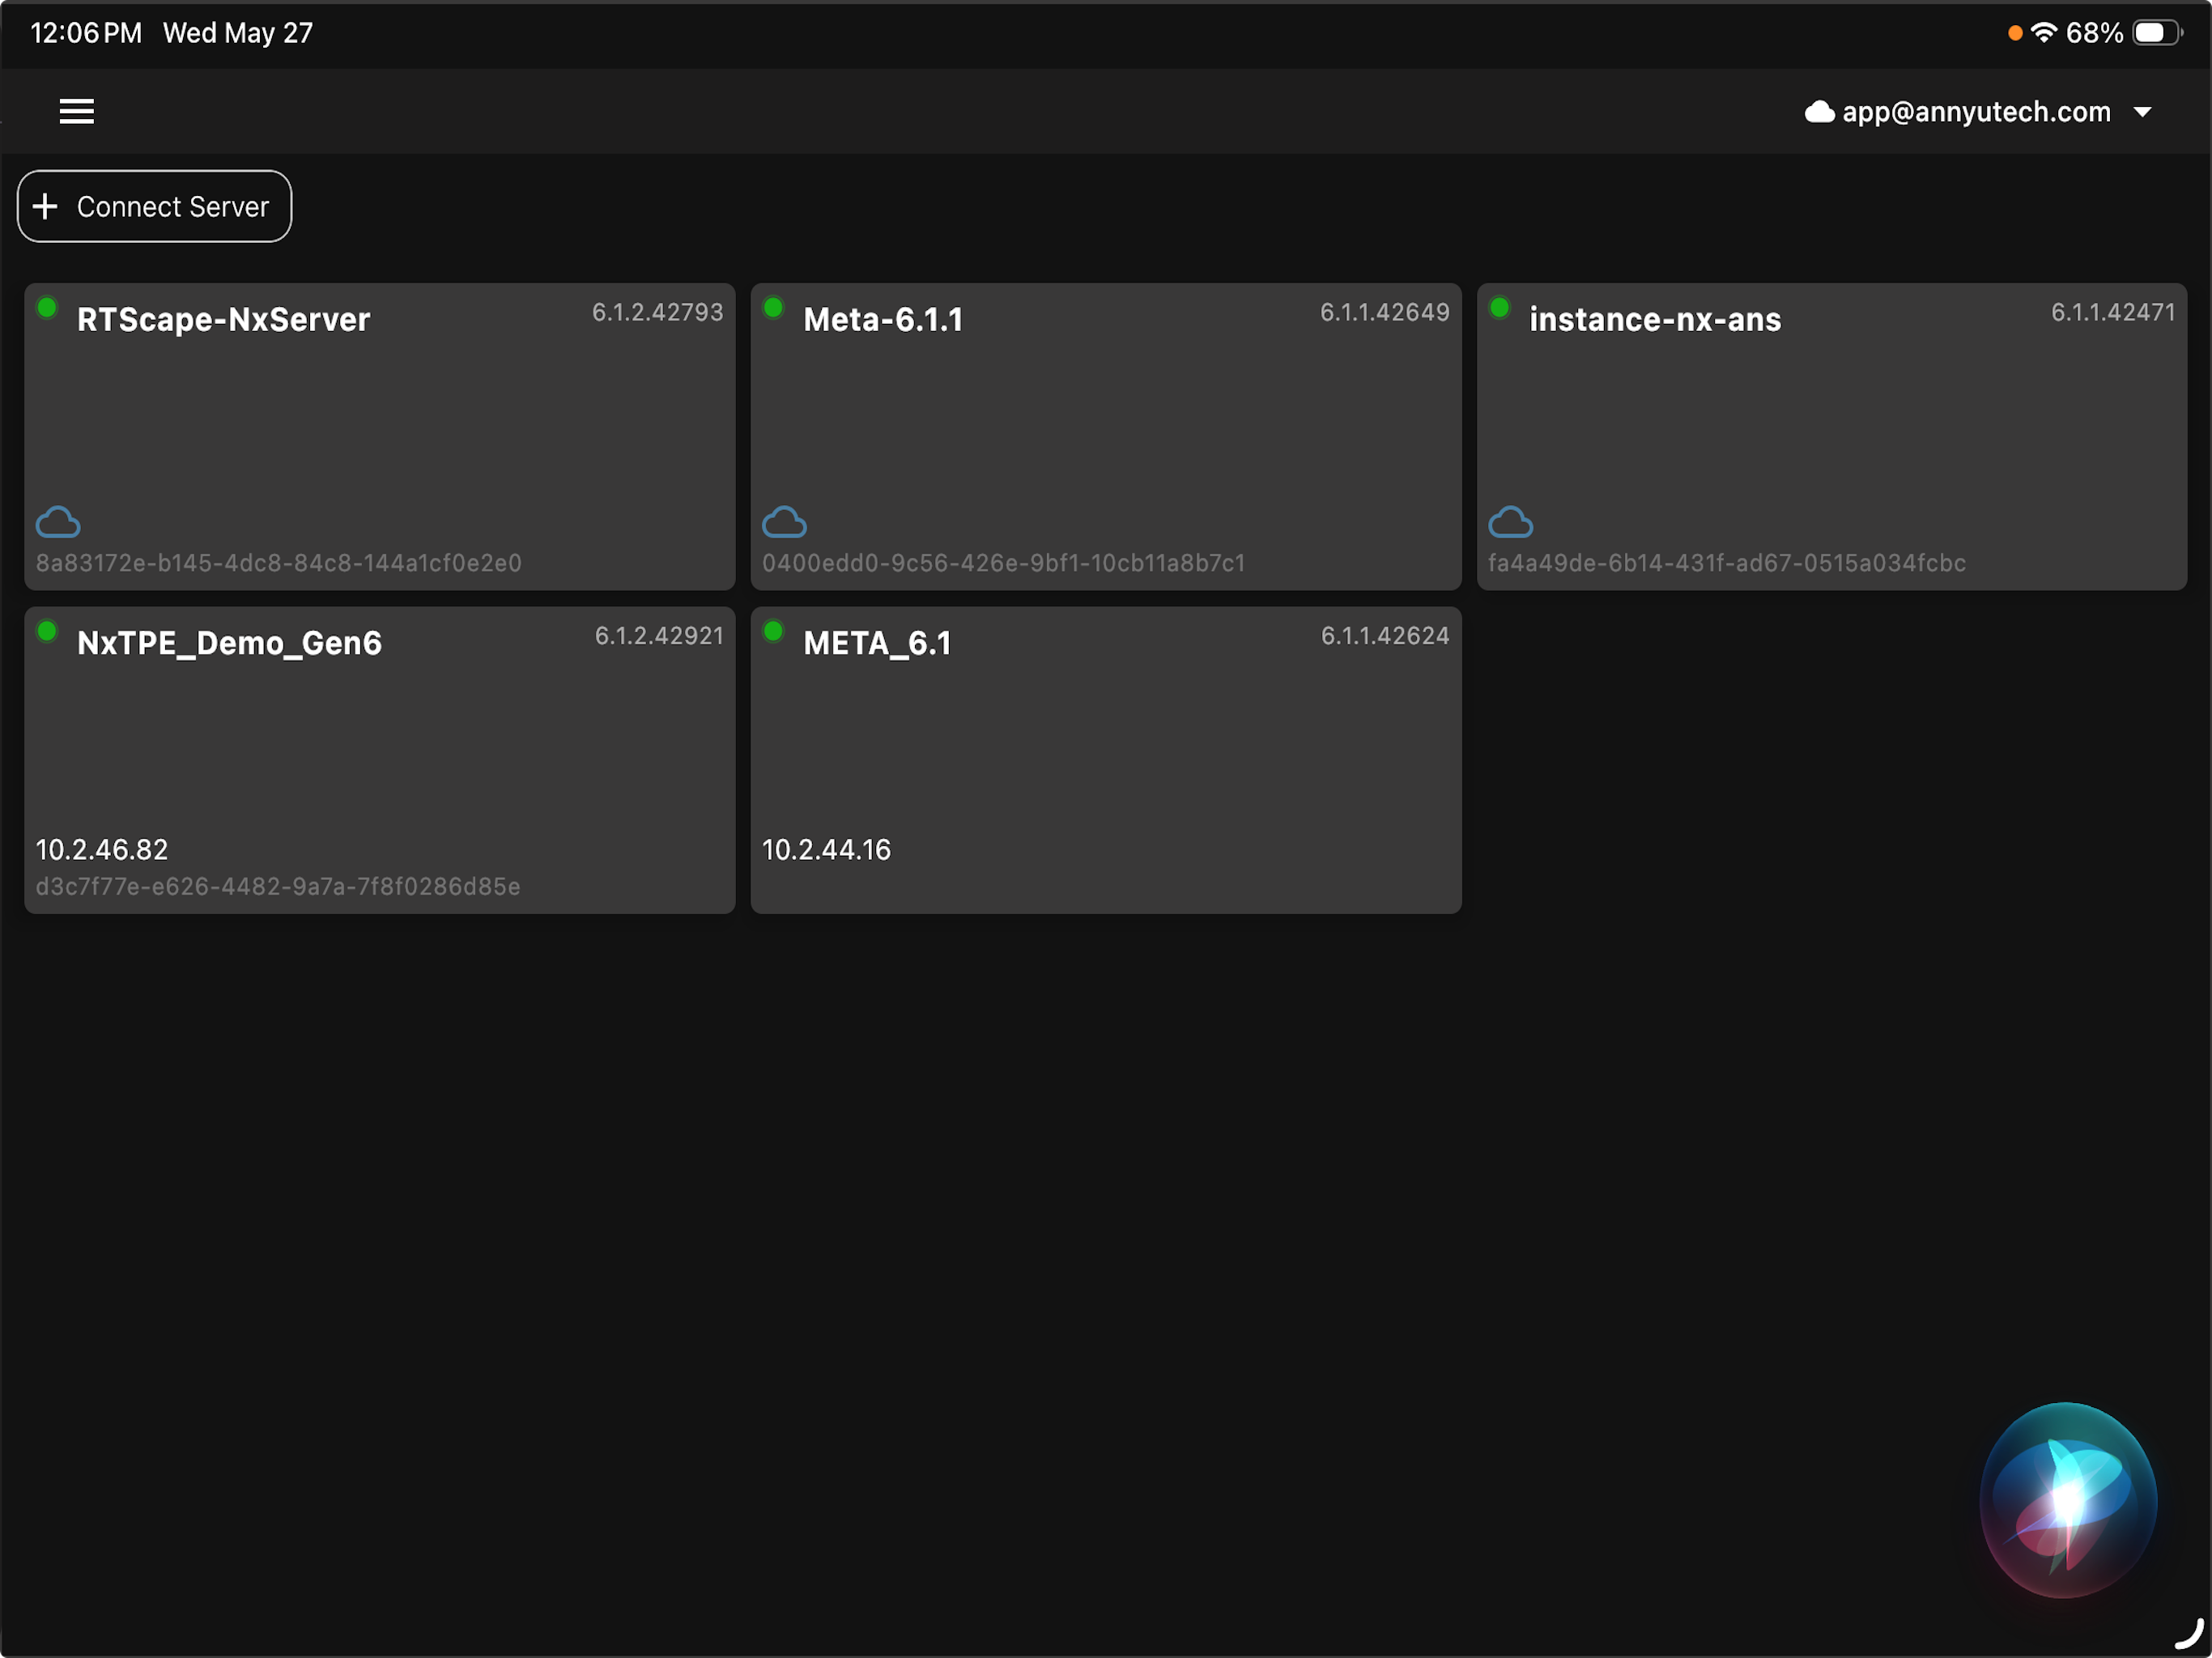2212x1658 pixels.
Task: Open the hamburger menu
Action: (77, 112)
